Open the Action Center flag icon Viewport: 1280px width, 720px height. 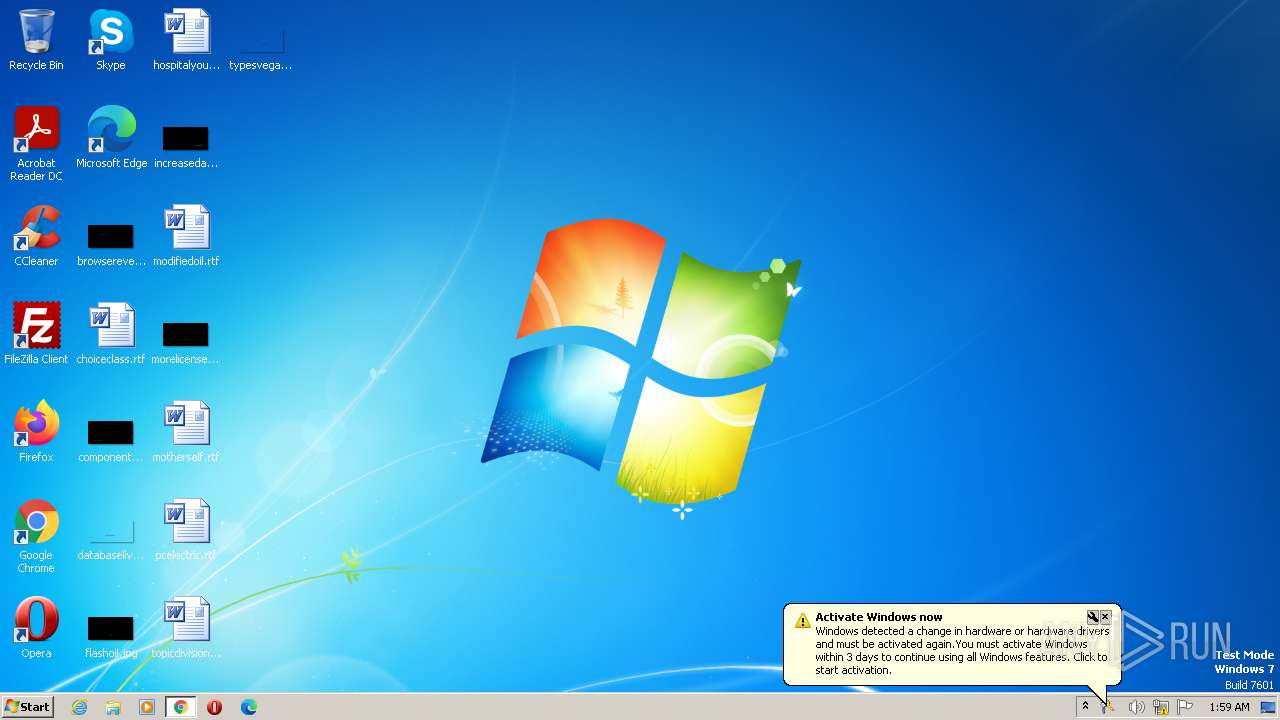coord(1185,707)
